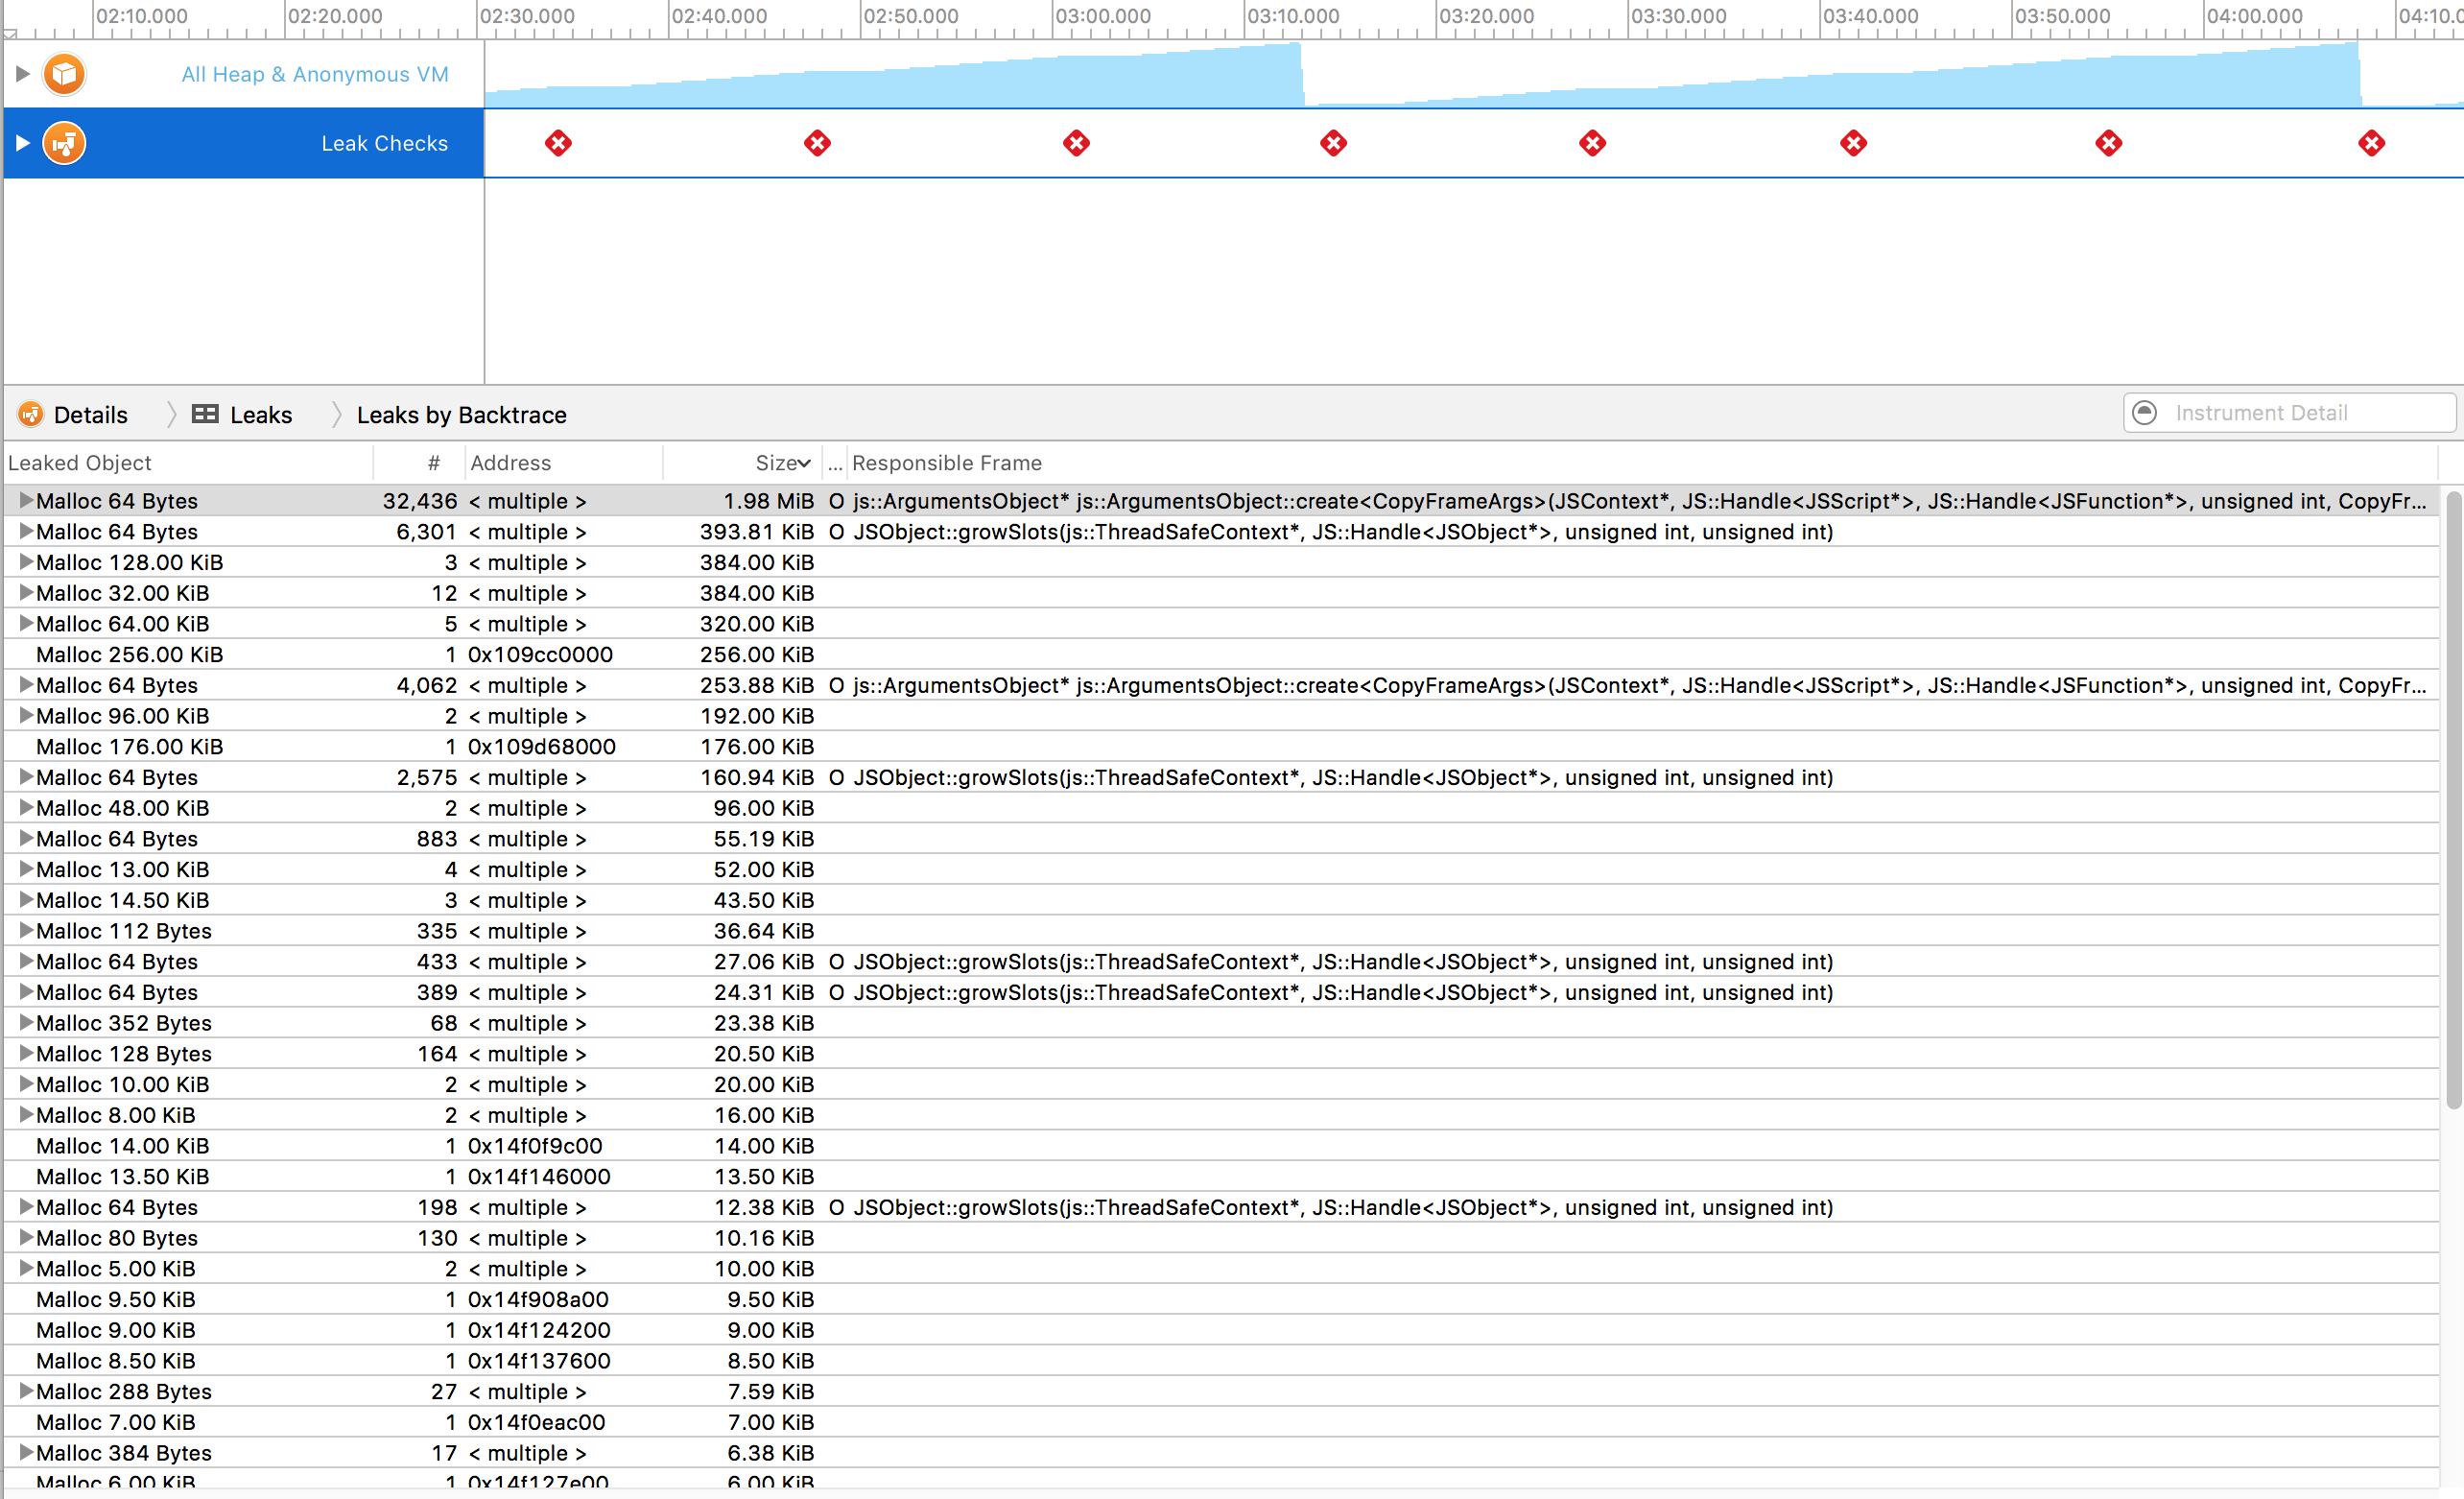Click the Leaked Object column header
Image resolution: width=2464 pixels, height=1499 pixels.
(80, 463)
